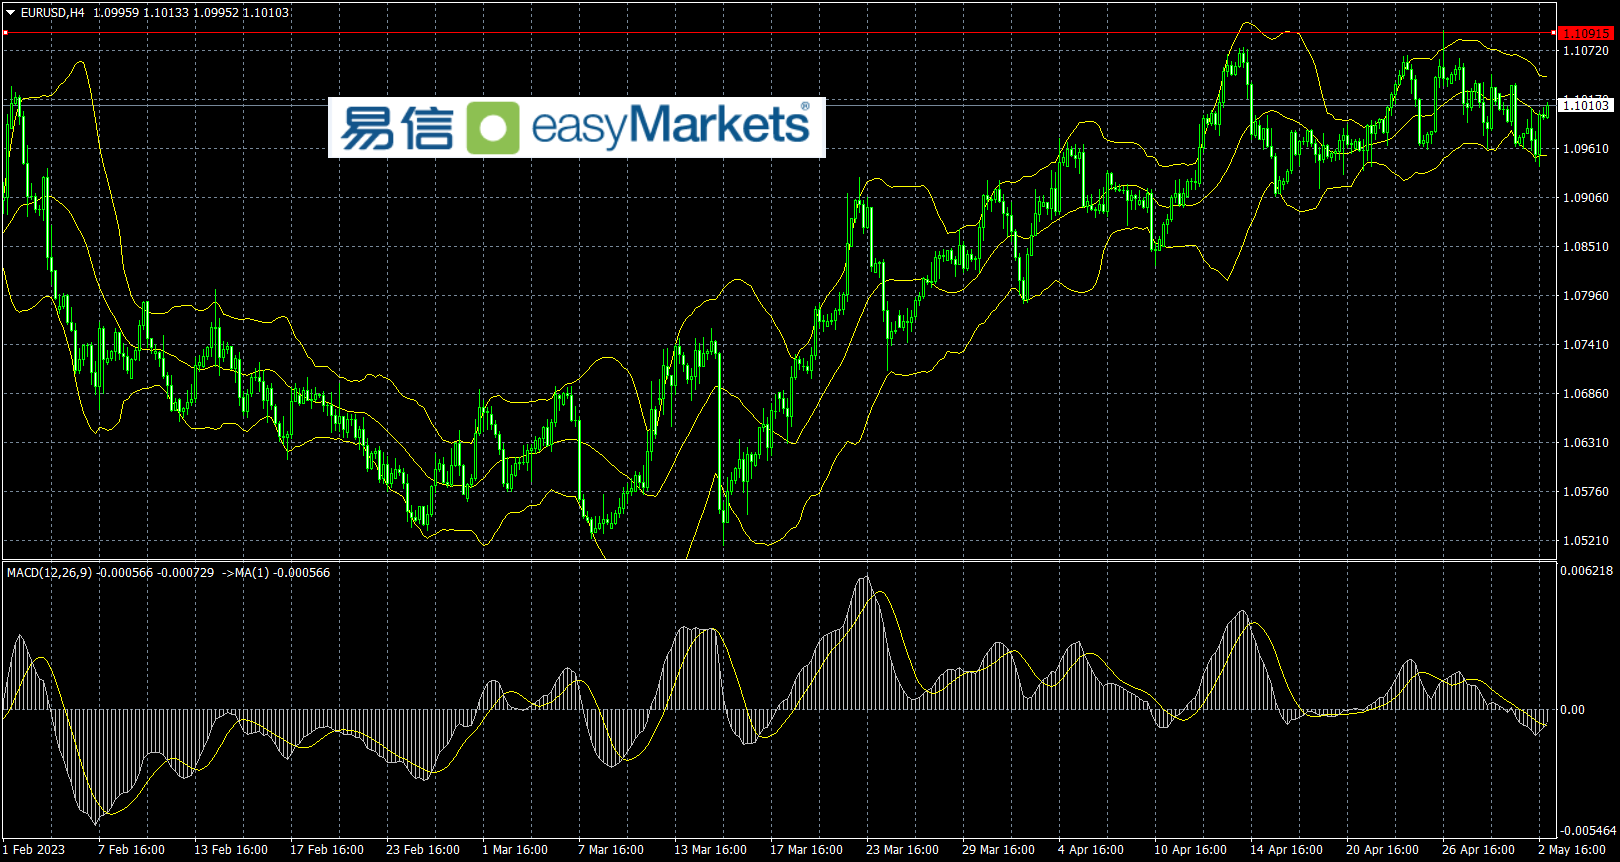The height and width of the screenshot is (862, 1620).
Task: Click the 1.06860 price scale value
Action: pyautogui.click(x=1586, y=393)
